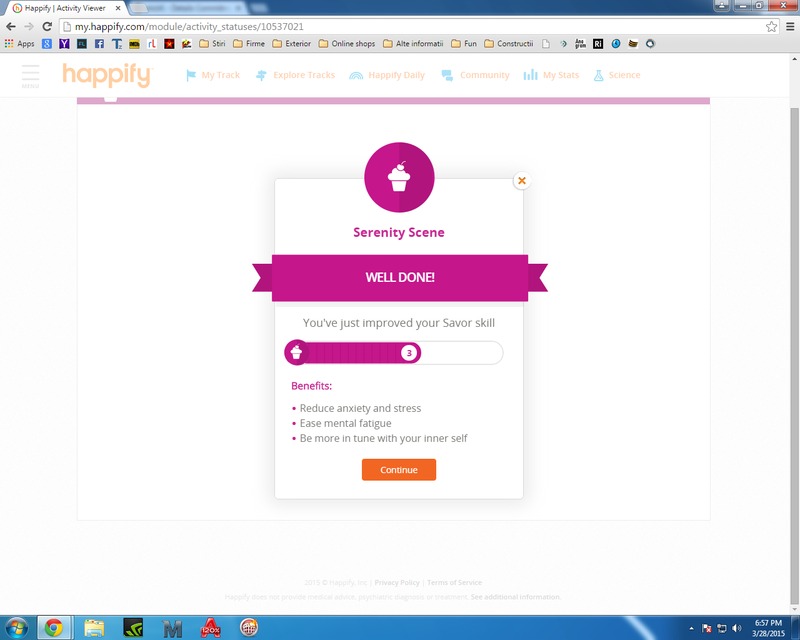
Task: Open the Yahoo bookmark icon
Action: tap(64, 44)
